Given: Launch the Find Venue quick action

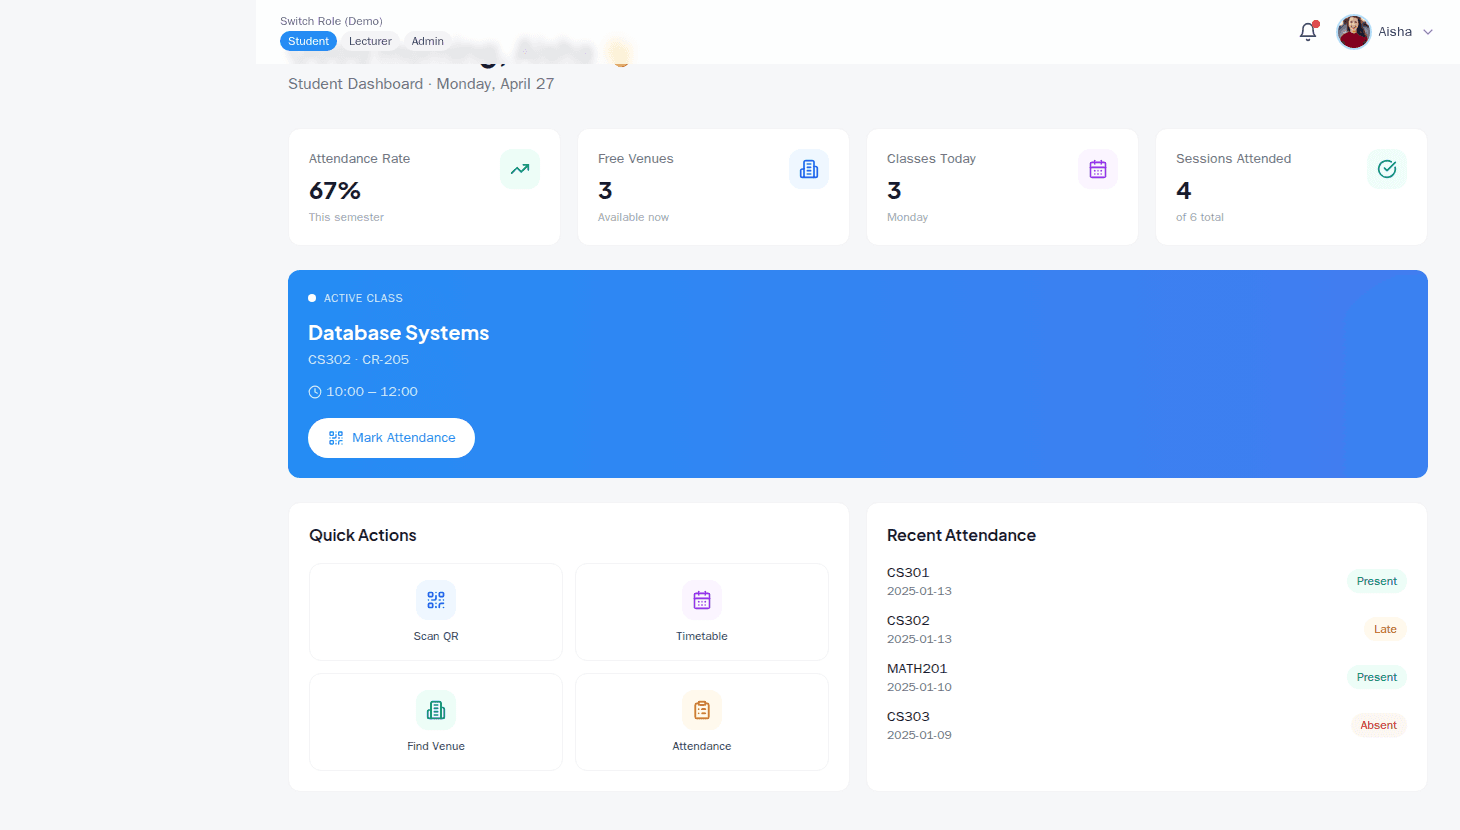Looking at the screenshot, I should coord(436,722).
